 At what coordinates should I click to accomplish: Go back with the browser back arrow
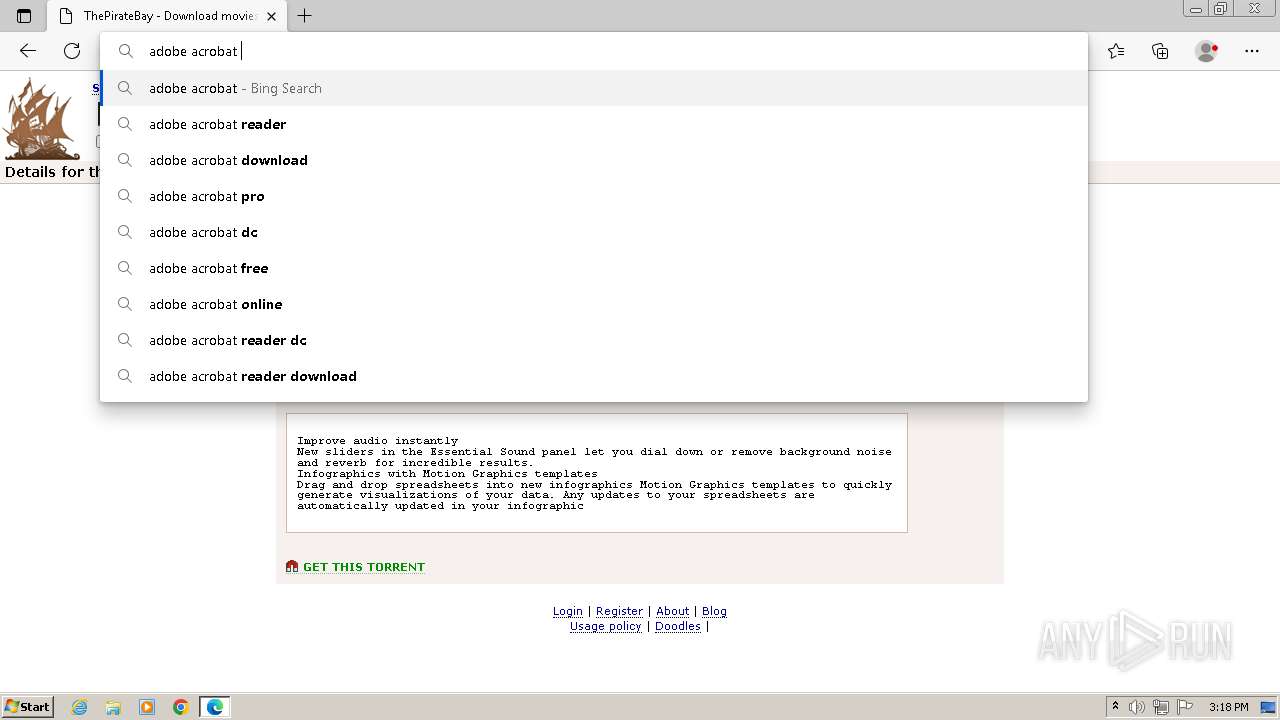[28, 51]
